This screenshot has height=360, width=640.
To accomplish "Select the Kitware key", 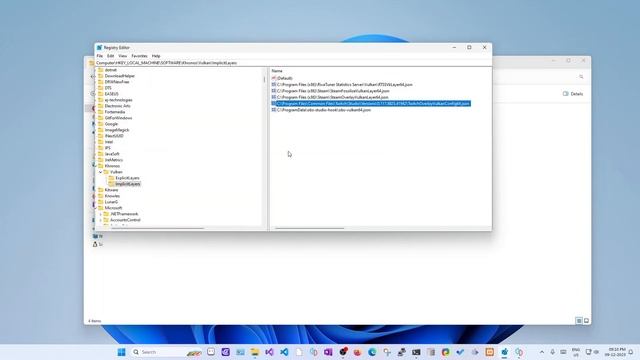I will tap(111, 190).
